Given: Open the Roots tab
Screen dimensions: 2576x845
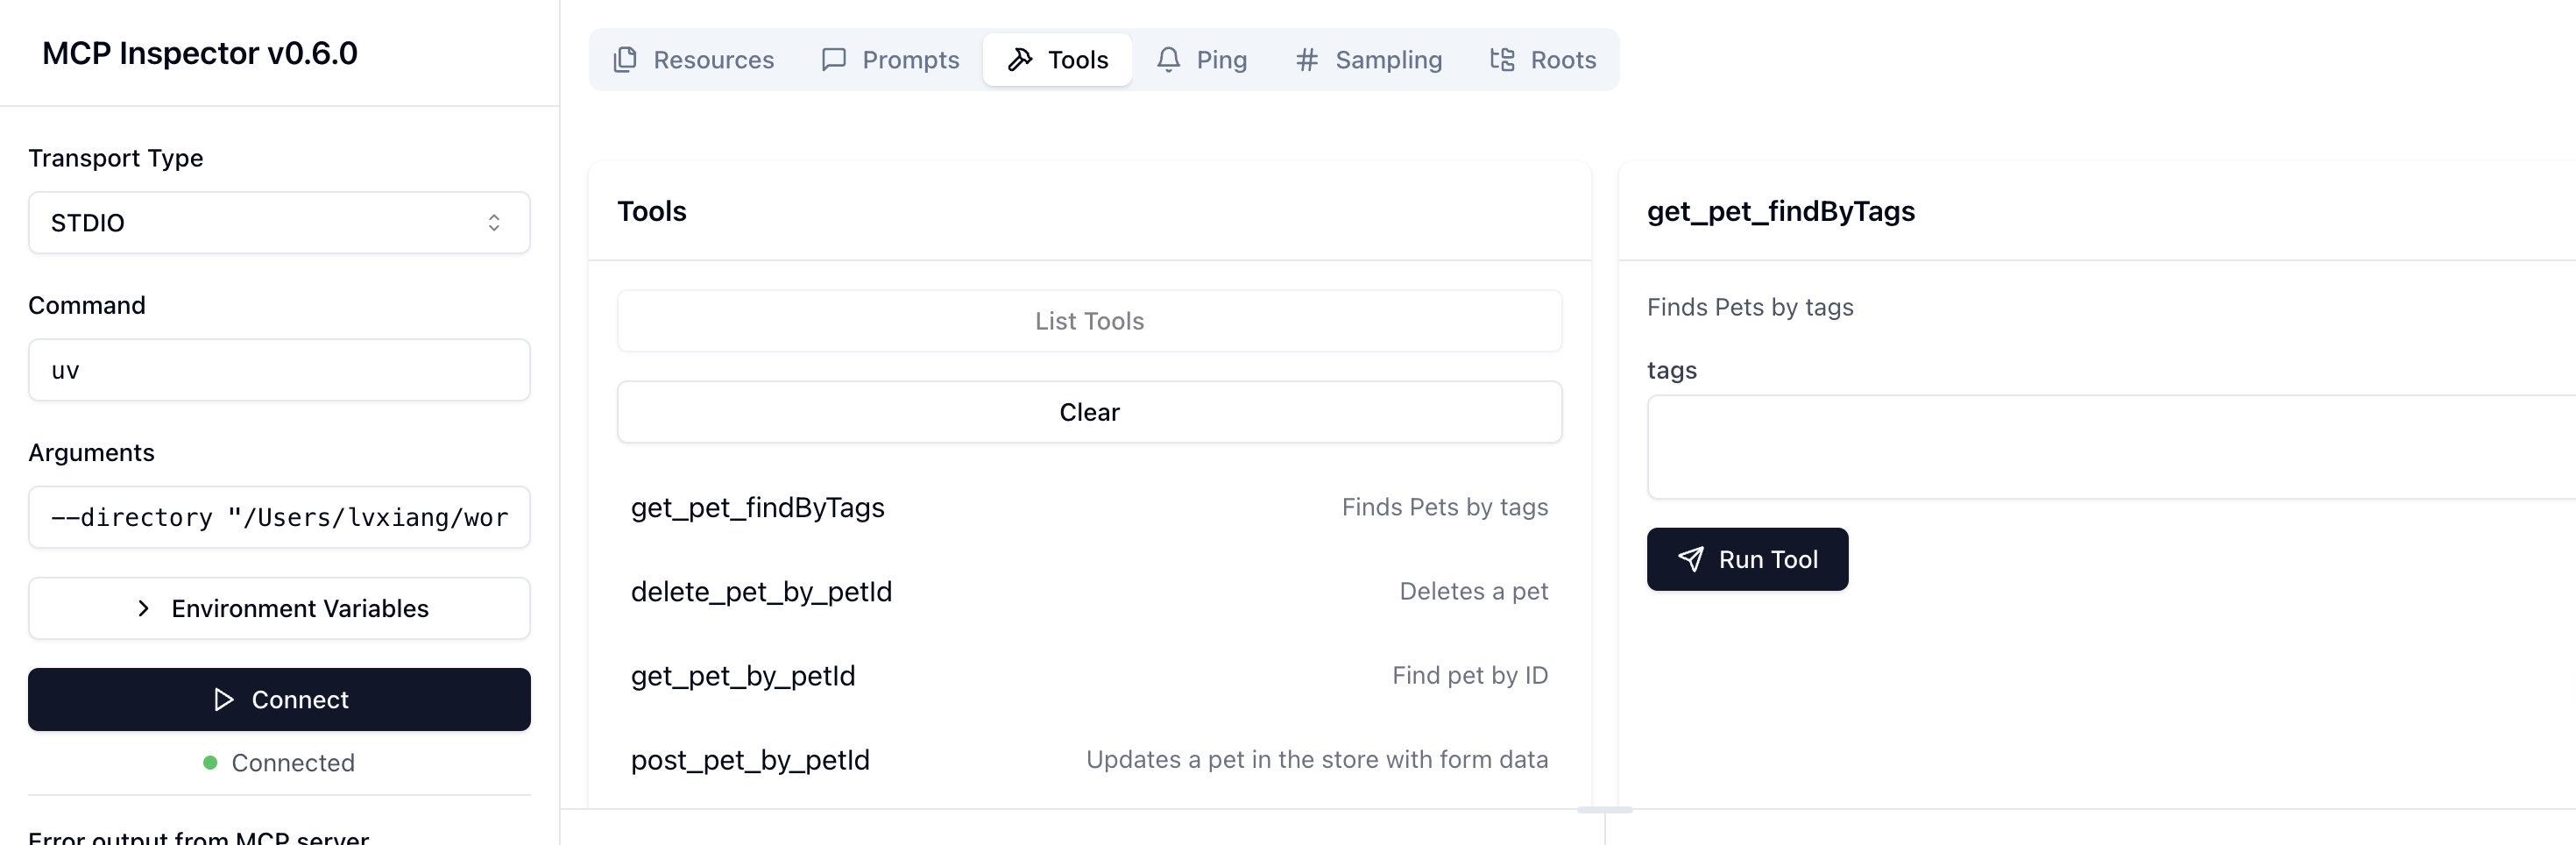Looking at the screenshot, I should (1543, 60).
